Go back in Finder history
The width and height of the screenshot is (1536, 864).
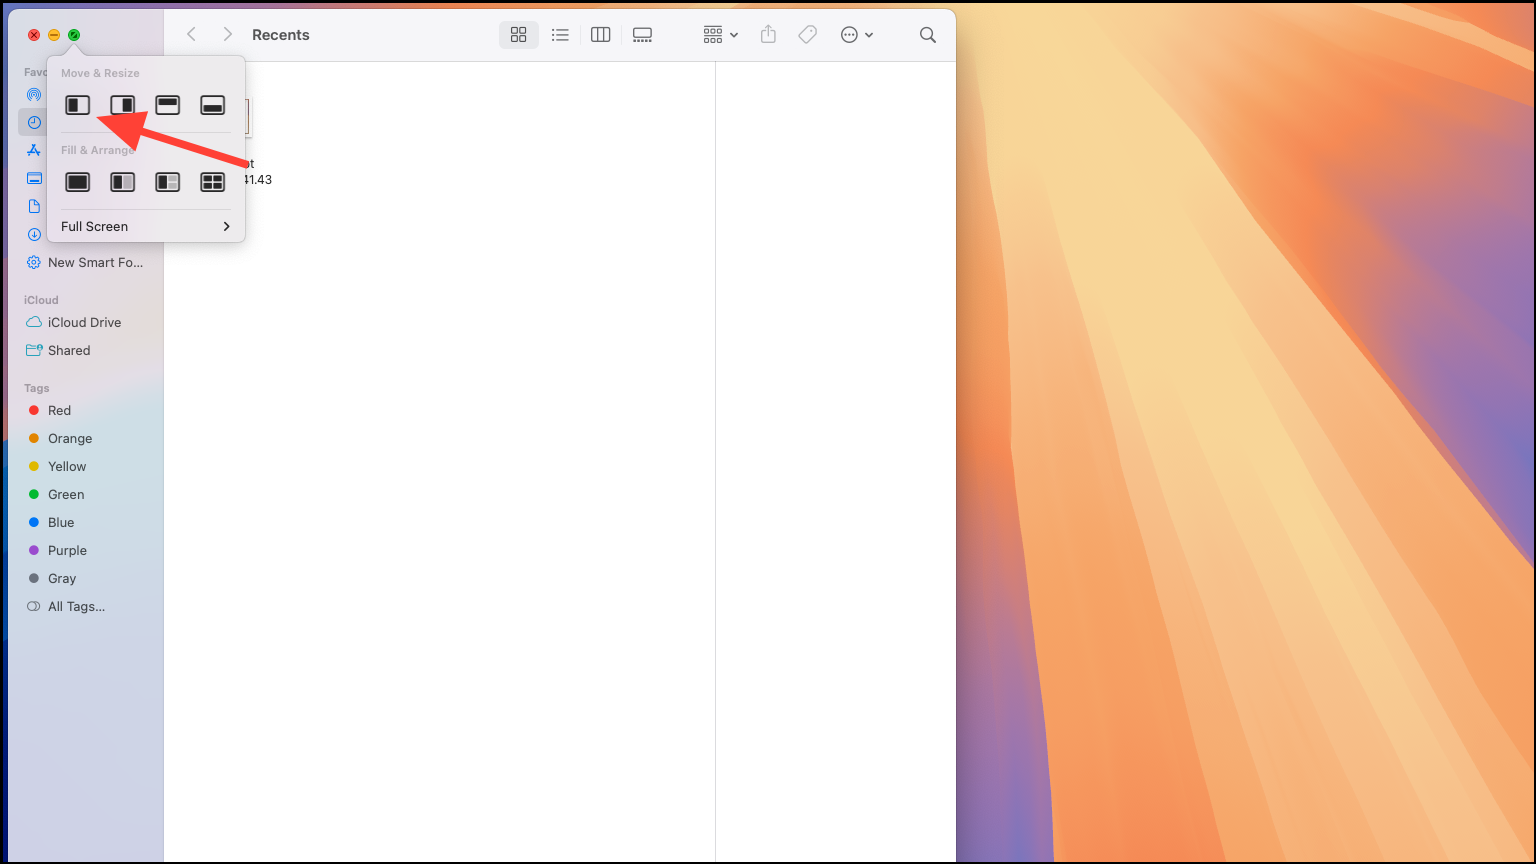[x=191, y=35]
